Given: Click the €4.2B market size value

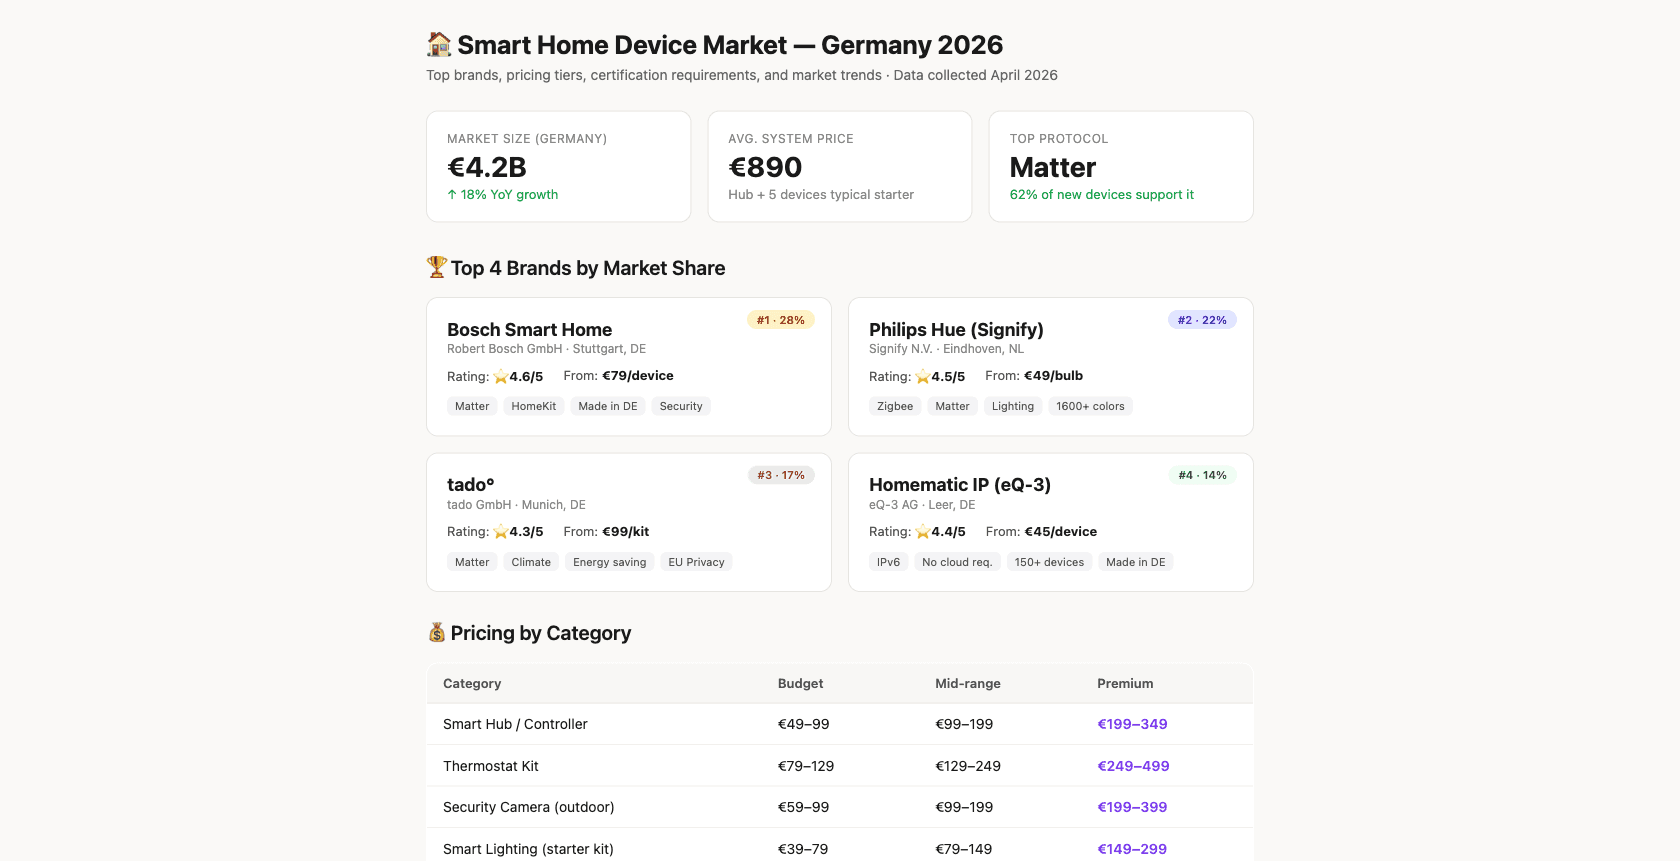Looking at the screenshot, I should coord(487,167).
